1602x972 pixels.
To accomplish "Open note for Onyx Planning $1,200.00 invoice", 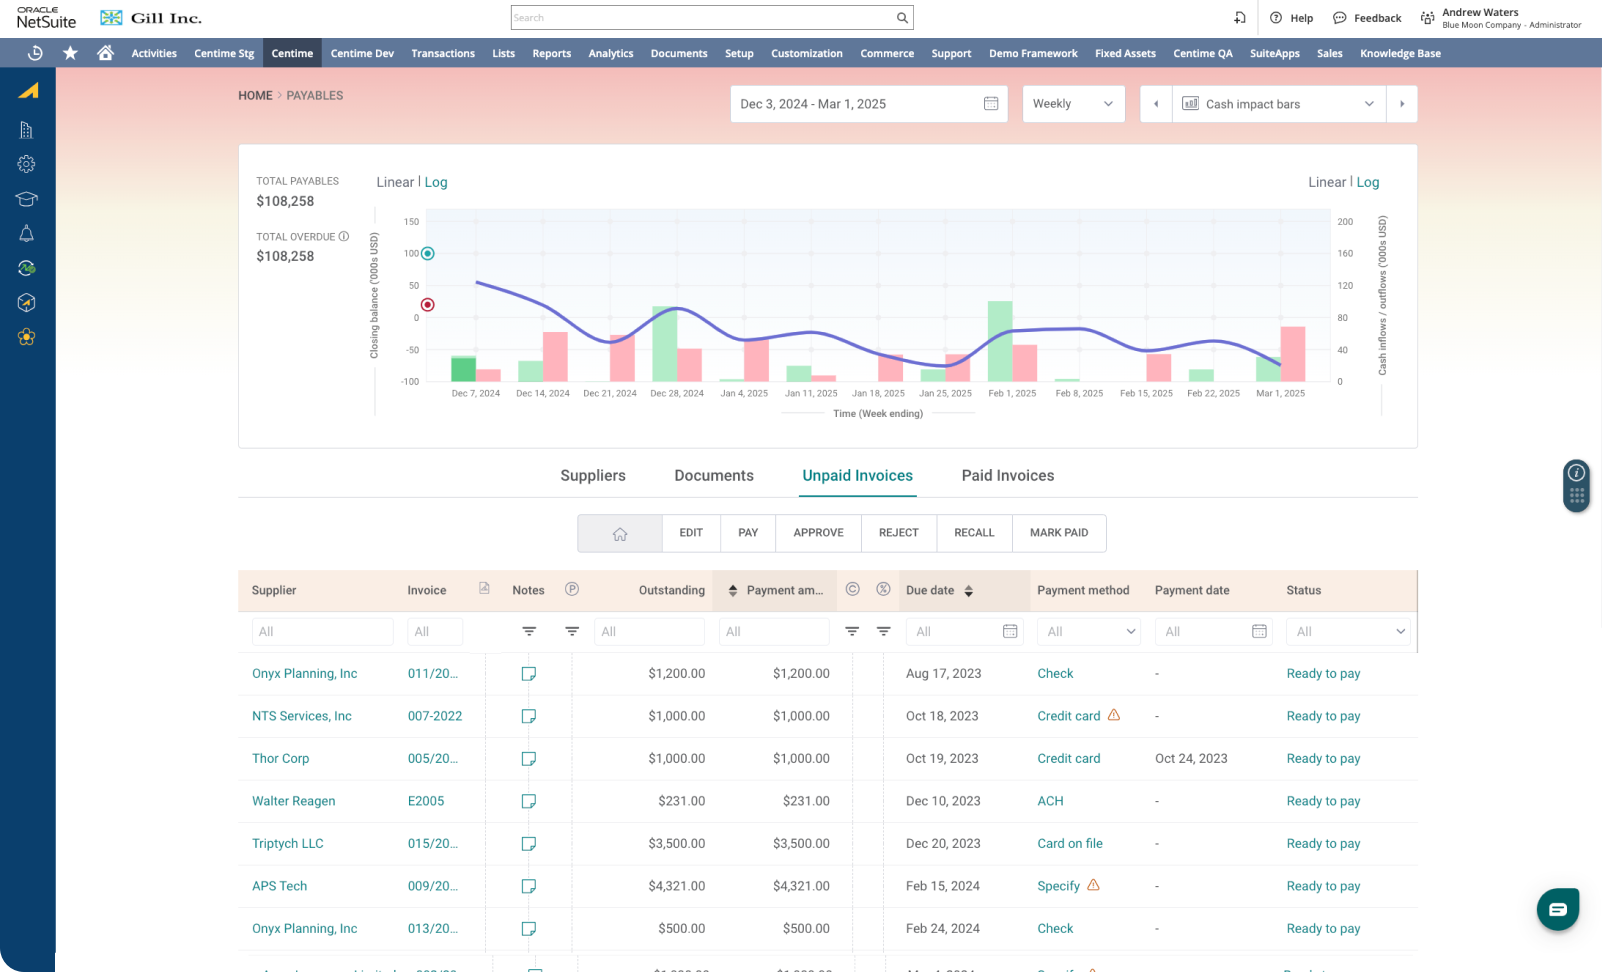I will [529, 674].
